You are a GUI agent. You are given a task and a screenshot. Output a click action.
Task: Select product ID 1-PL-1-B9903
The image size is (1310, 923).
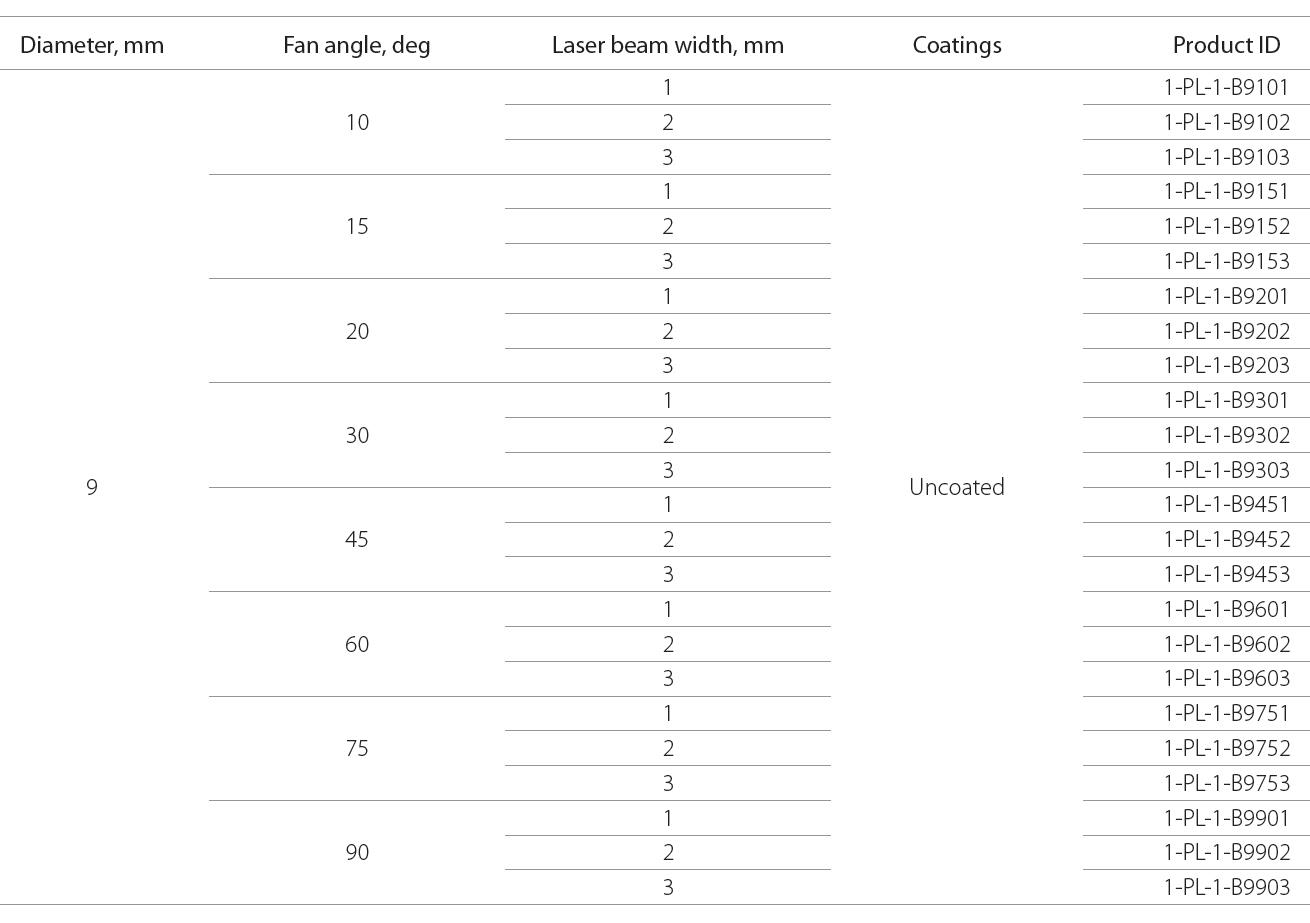point(1227,887)
